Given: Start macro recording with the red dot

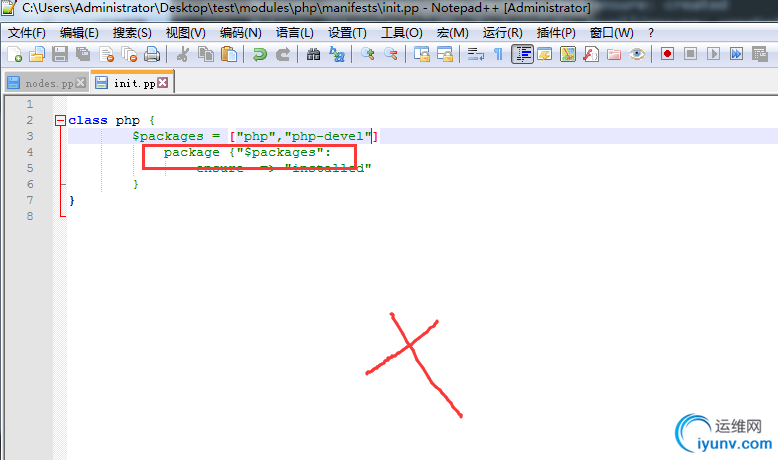Looking at the screenshot, I should 667,54.
